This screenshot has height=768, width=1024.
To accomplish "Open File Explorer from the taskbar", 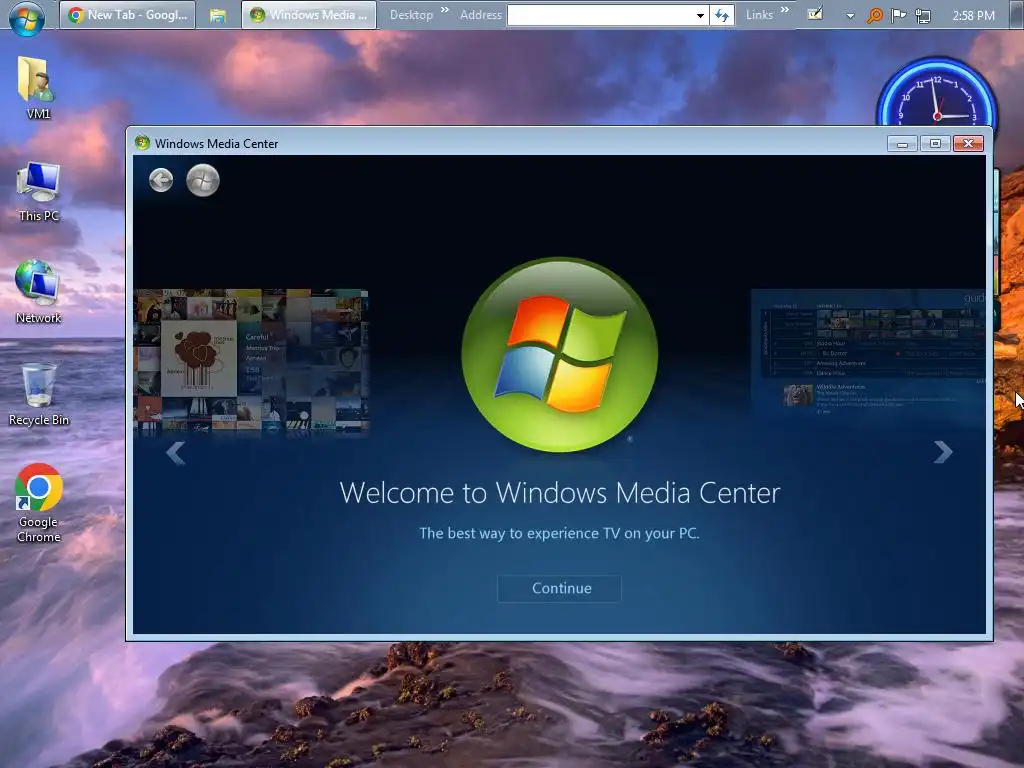I will point(217,15).
